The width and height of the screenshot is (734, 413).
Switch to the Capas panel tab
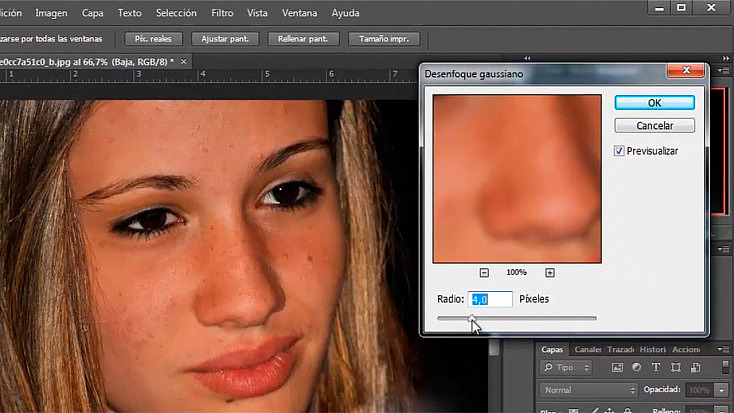point(552,349)
